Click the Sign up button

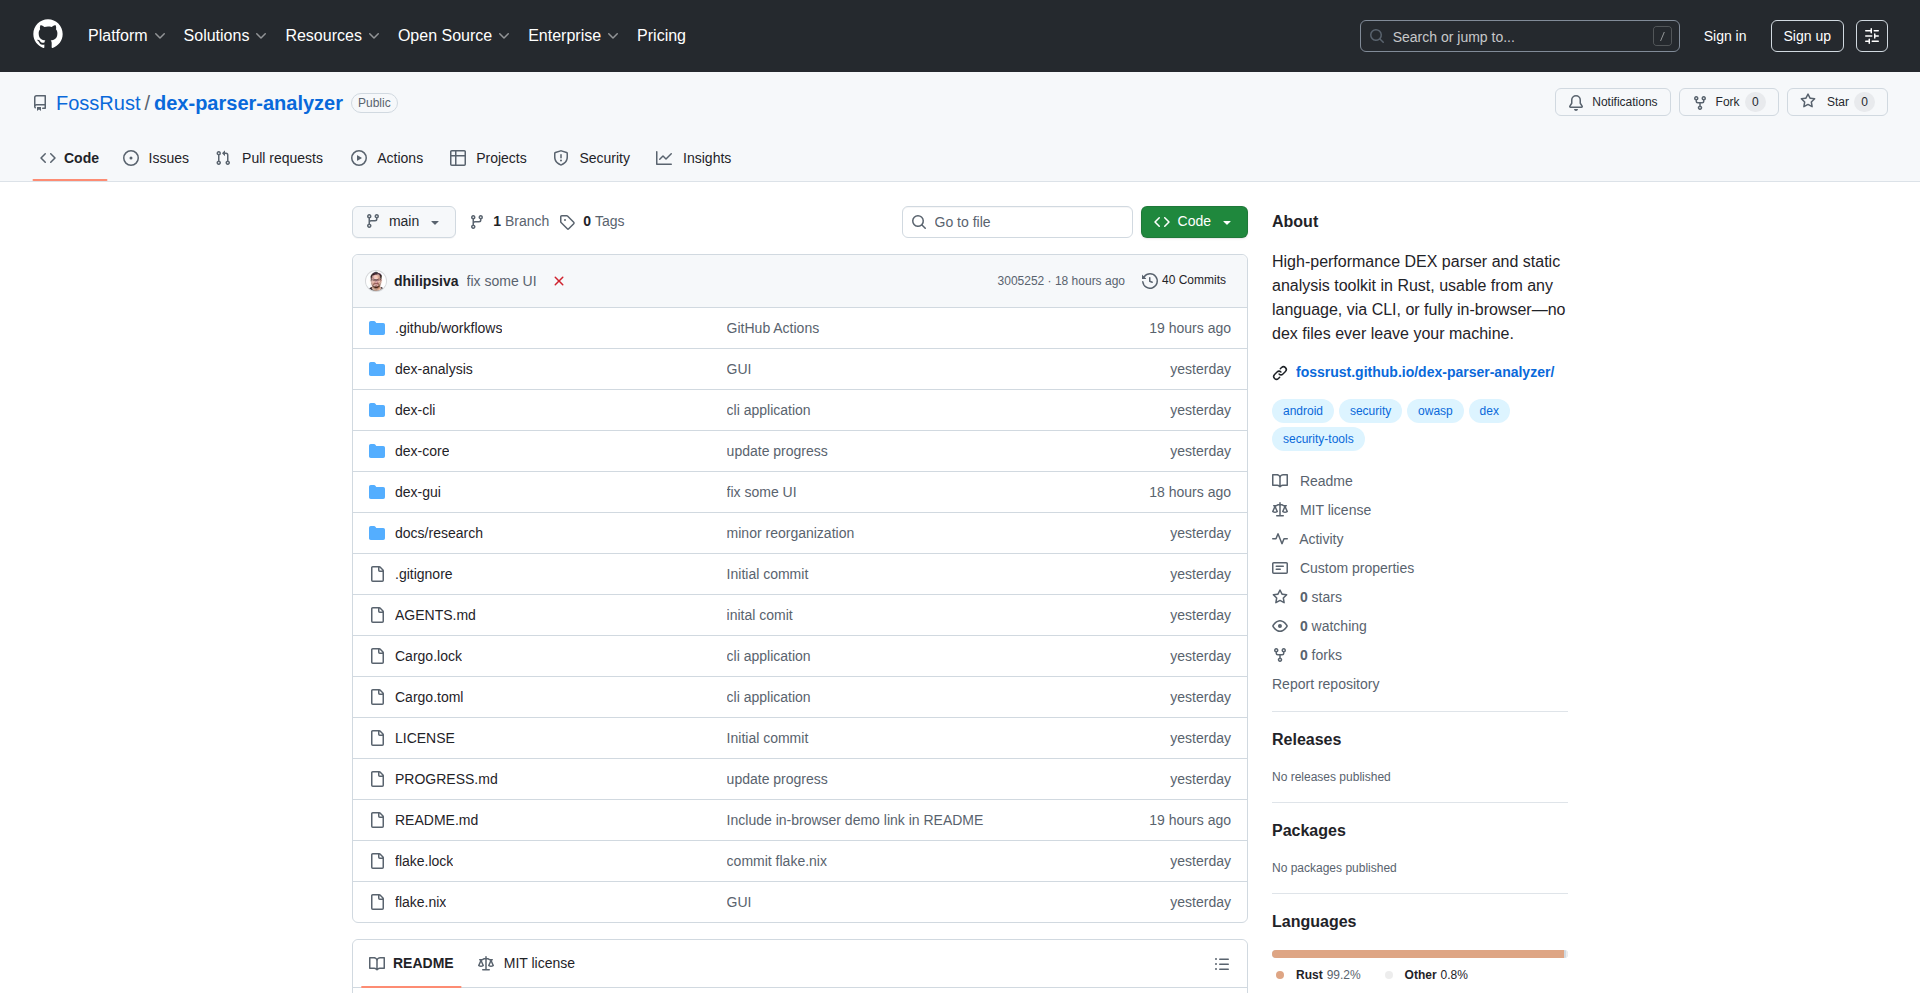(1806, 36)
